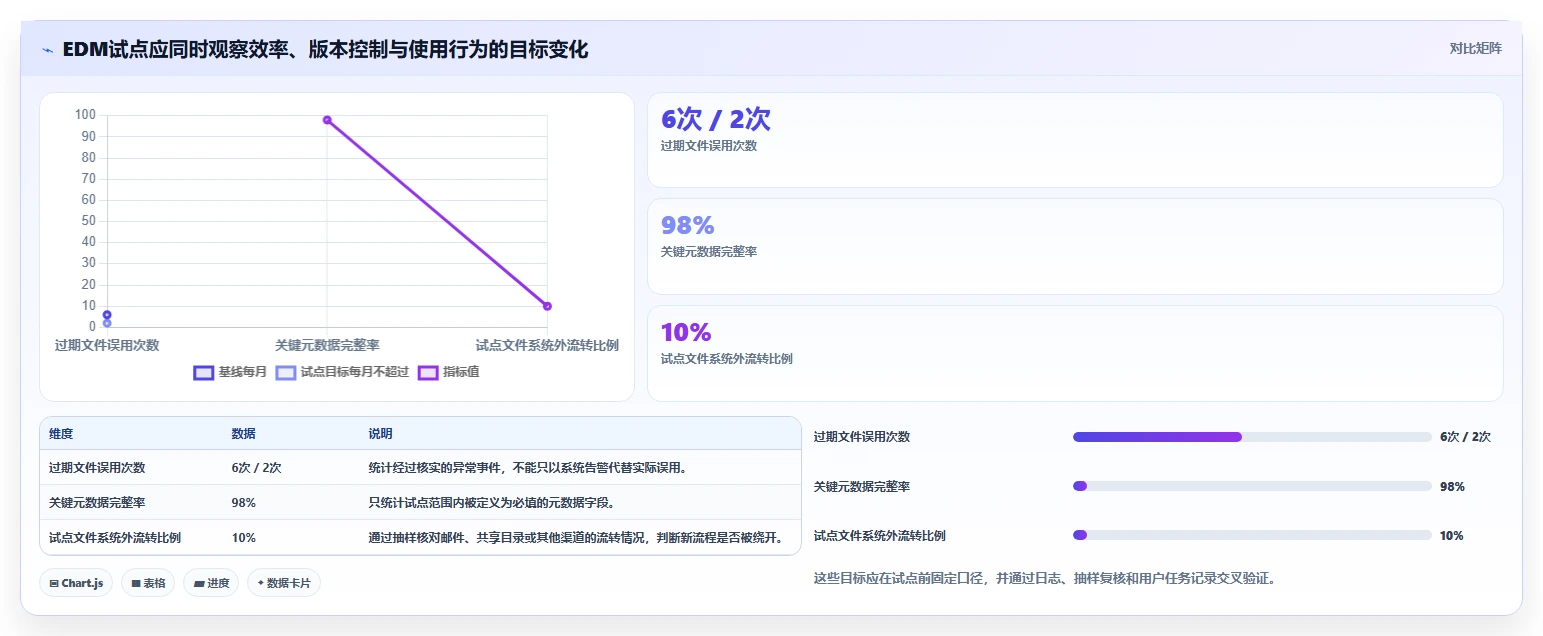Click the 6次 / 2次 value beside progress bar

pyautogui.click(x=1465, y=437)
